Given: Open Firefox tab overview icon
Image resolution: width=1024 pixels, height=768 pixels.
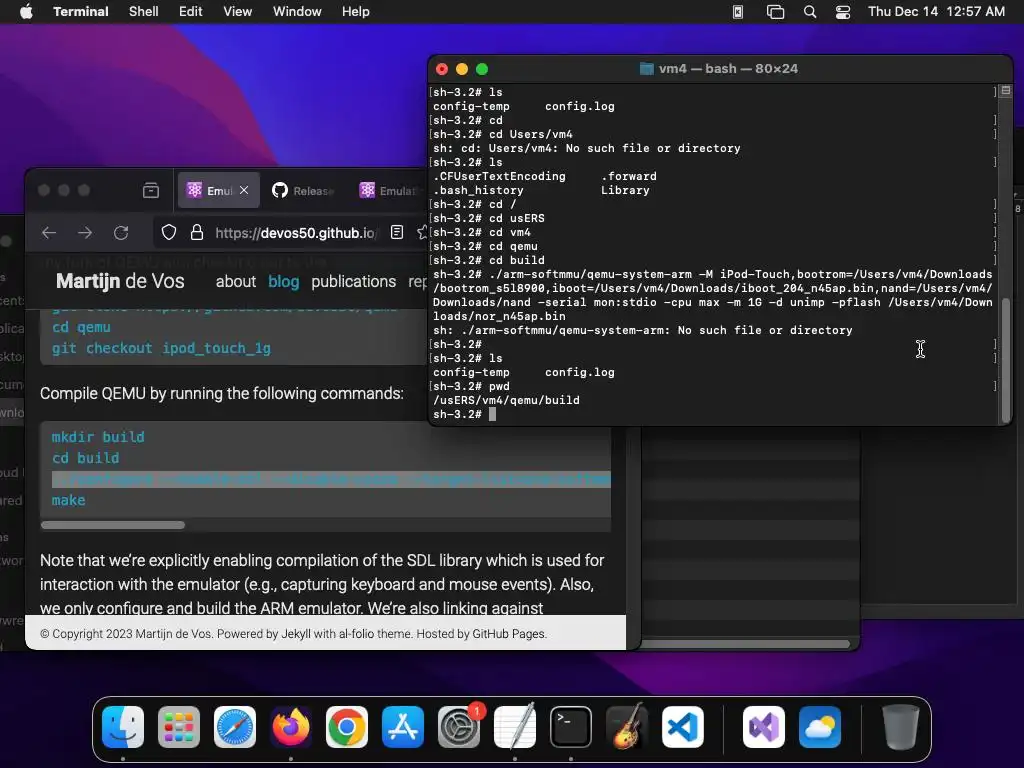Looking at the screenshot, I should pyautogui.click(x=151, y=190).
